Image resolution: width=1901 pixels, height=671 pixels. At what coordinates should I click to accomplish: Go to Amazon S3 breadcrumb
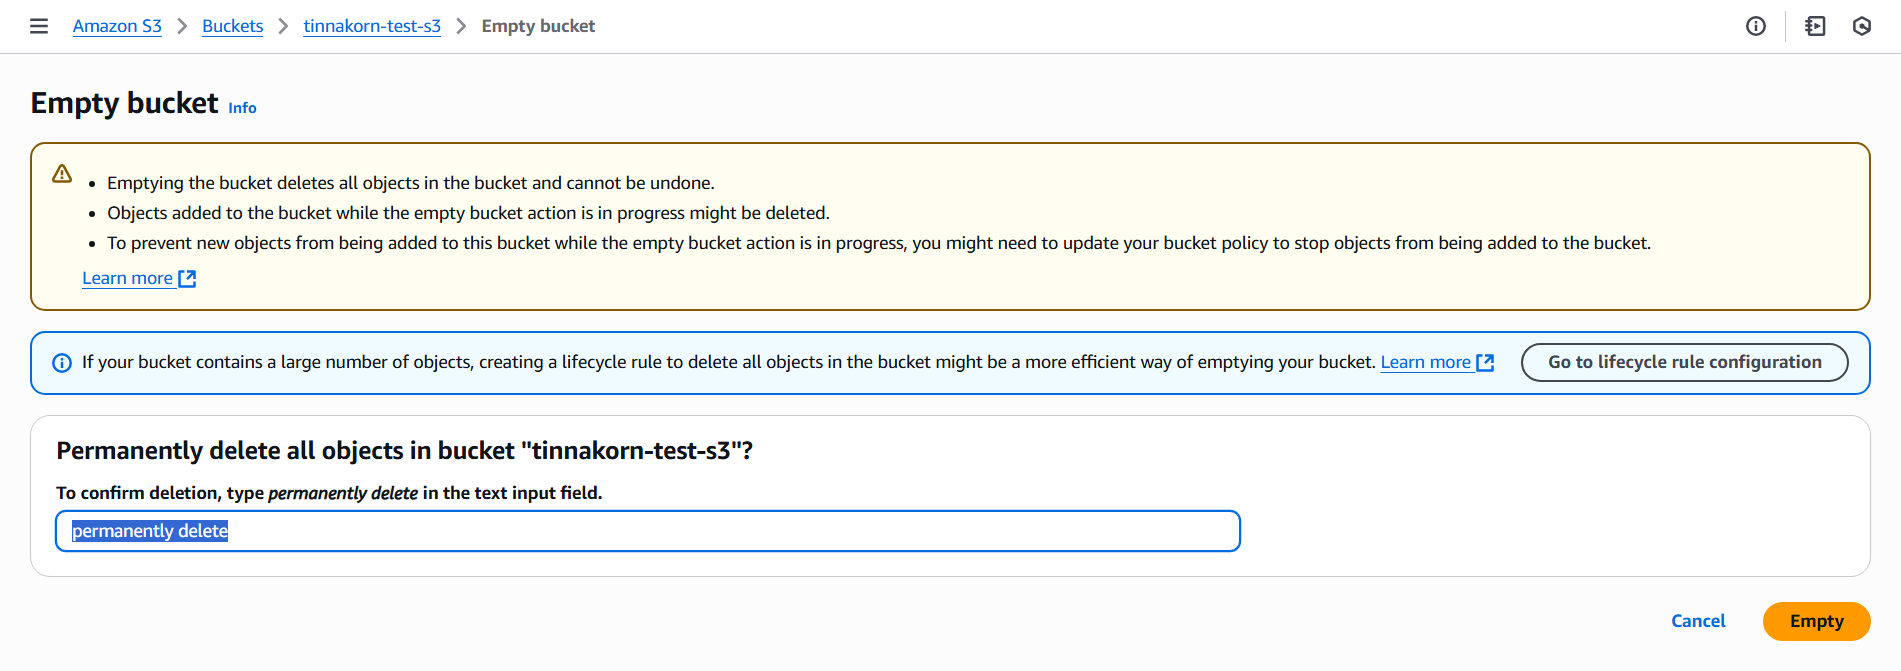(117, 26)
